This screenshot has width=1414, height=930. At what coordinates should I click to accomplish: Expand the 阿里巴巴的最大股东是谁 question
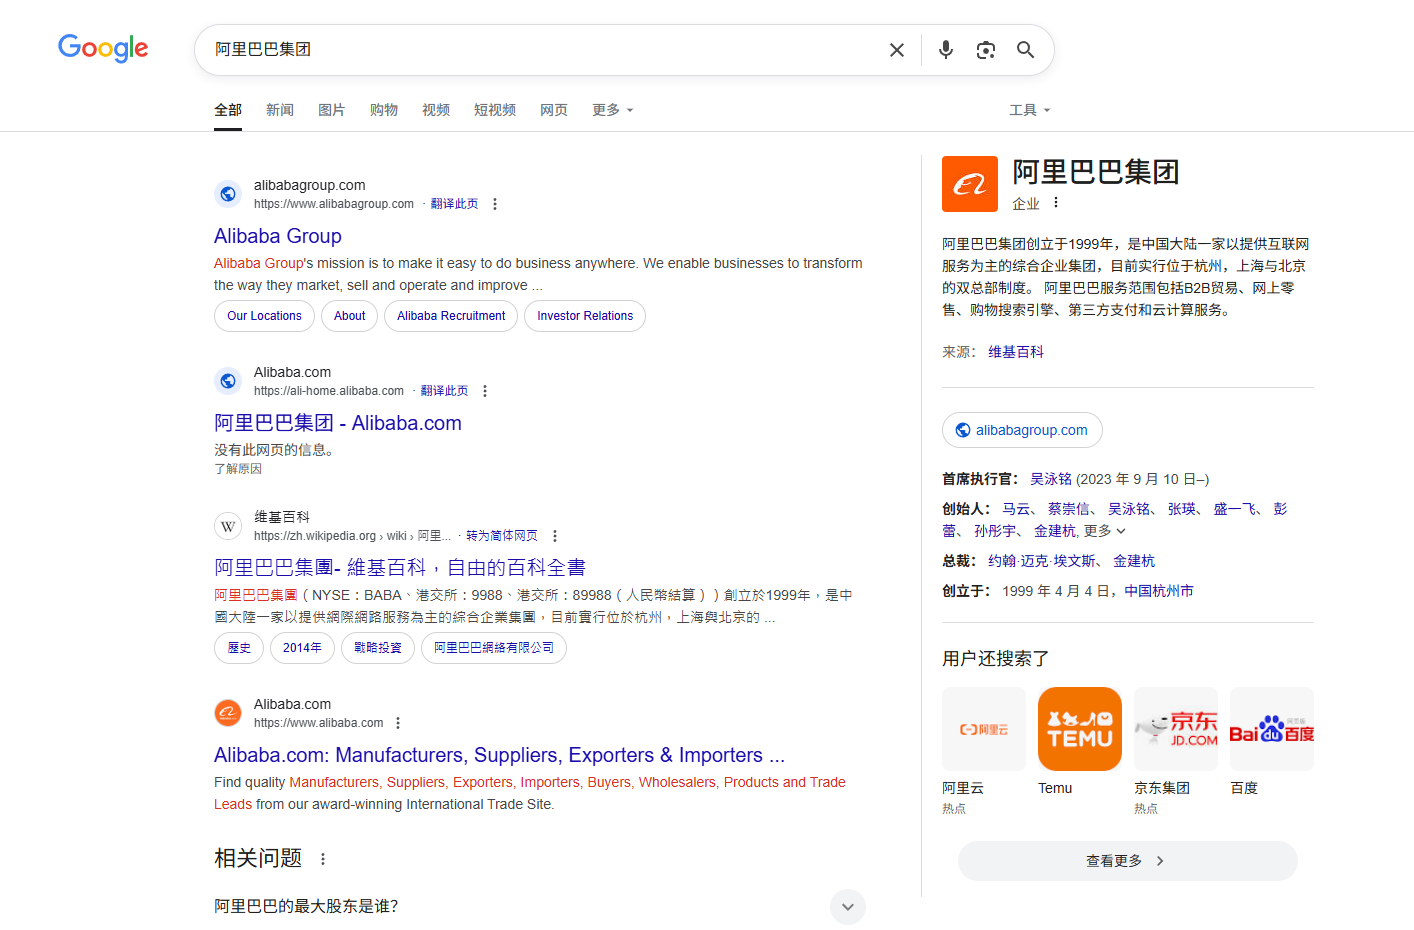pos(847,907)
